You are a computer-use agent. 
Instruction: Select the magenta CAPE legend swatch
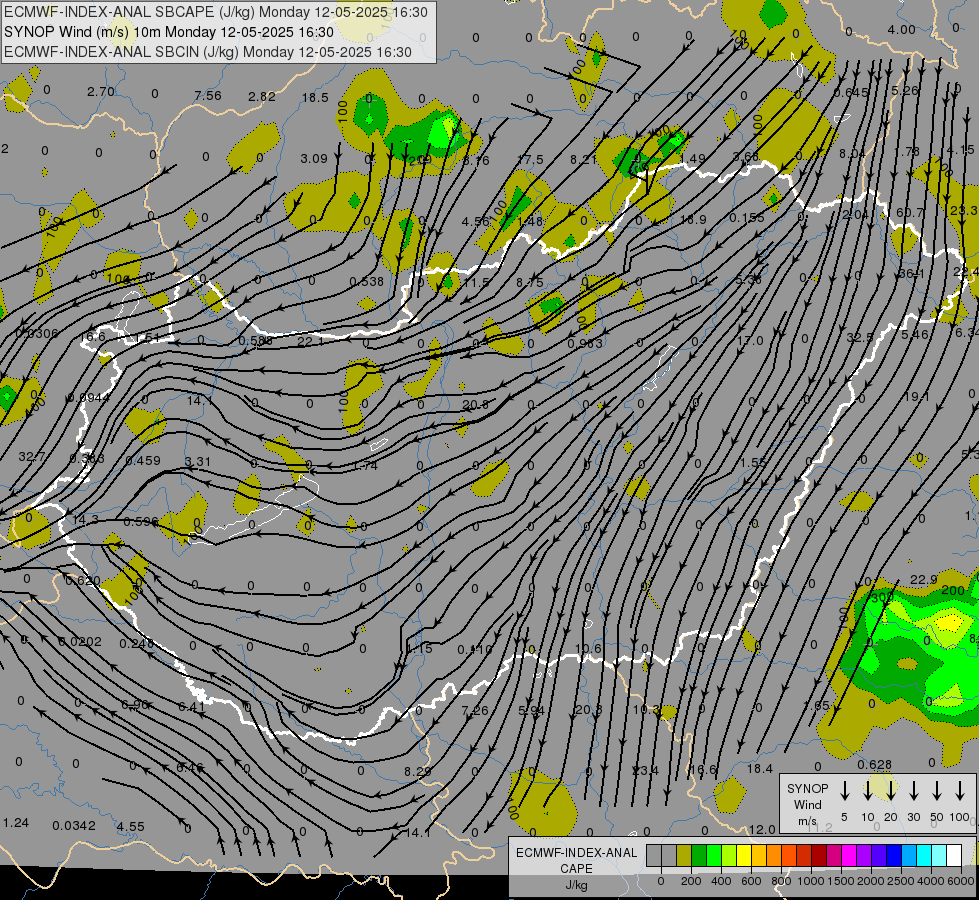(x=849, y=855)
